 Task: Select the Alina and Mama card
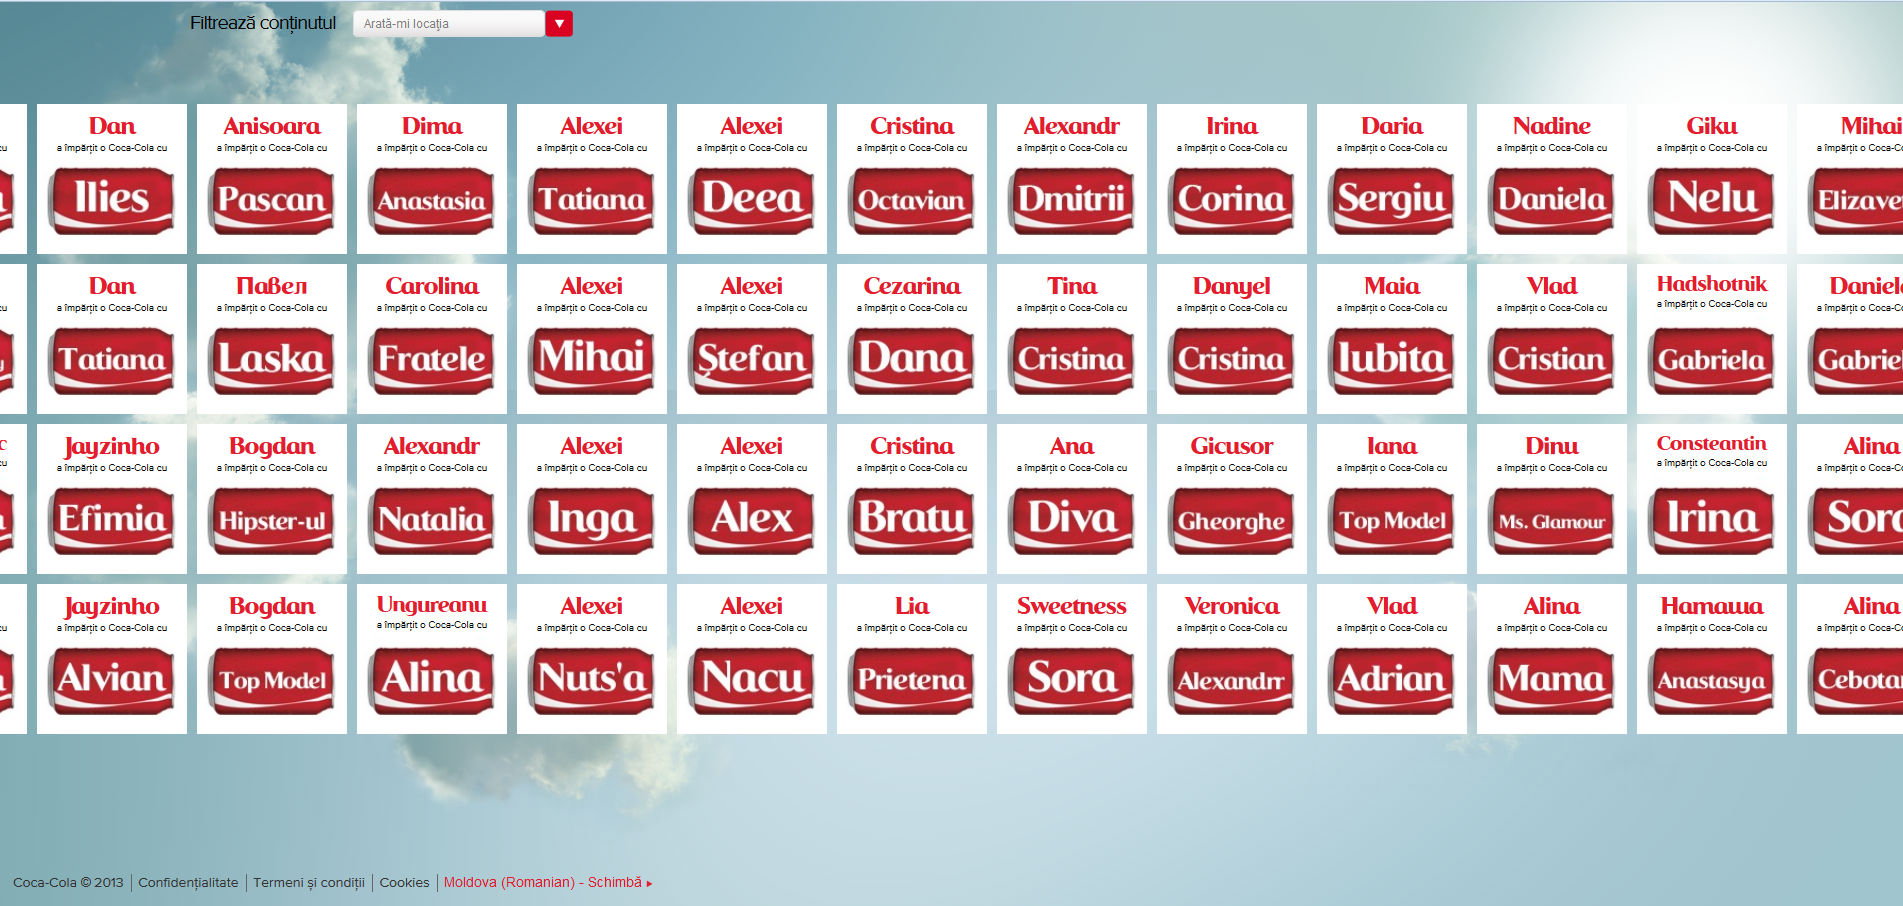tap(1552, 659)
